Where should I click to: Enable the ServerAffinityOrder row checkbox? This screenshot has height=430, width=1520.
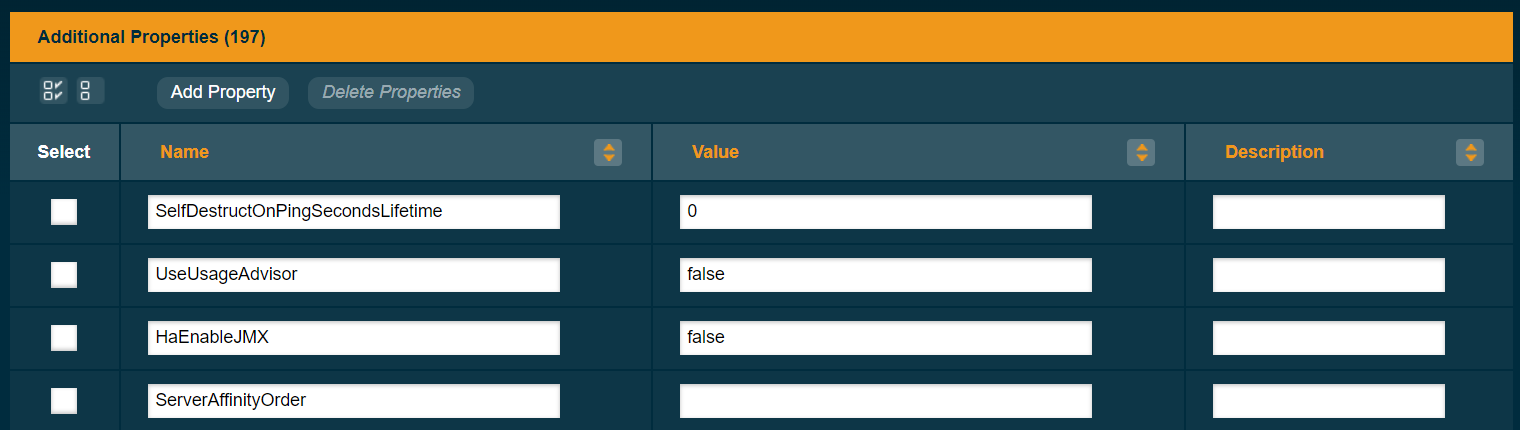(x=64, y=401)
